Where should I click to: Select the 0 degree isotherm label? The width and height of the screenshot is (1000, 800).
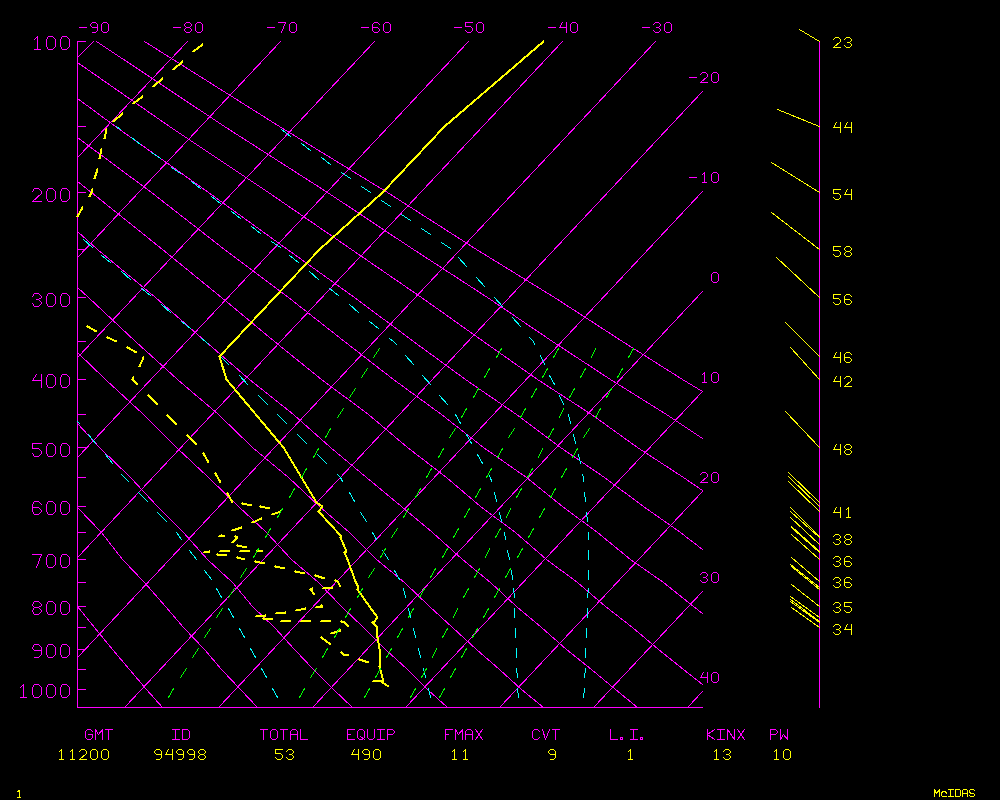tap(714, 278)
